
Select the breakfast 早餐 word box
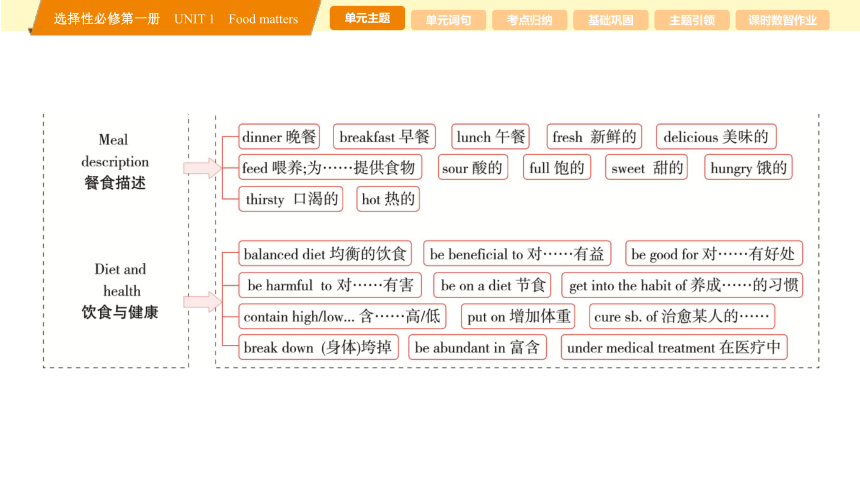tap(384, 137)
